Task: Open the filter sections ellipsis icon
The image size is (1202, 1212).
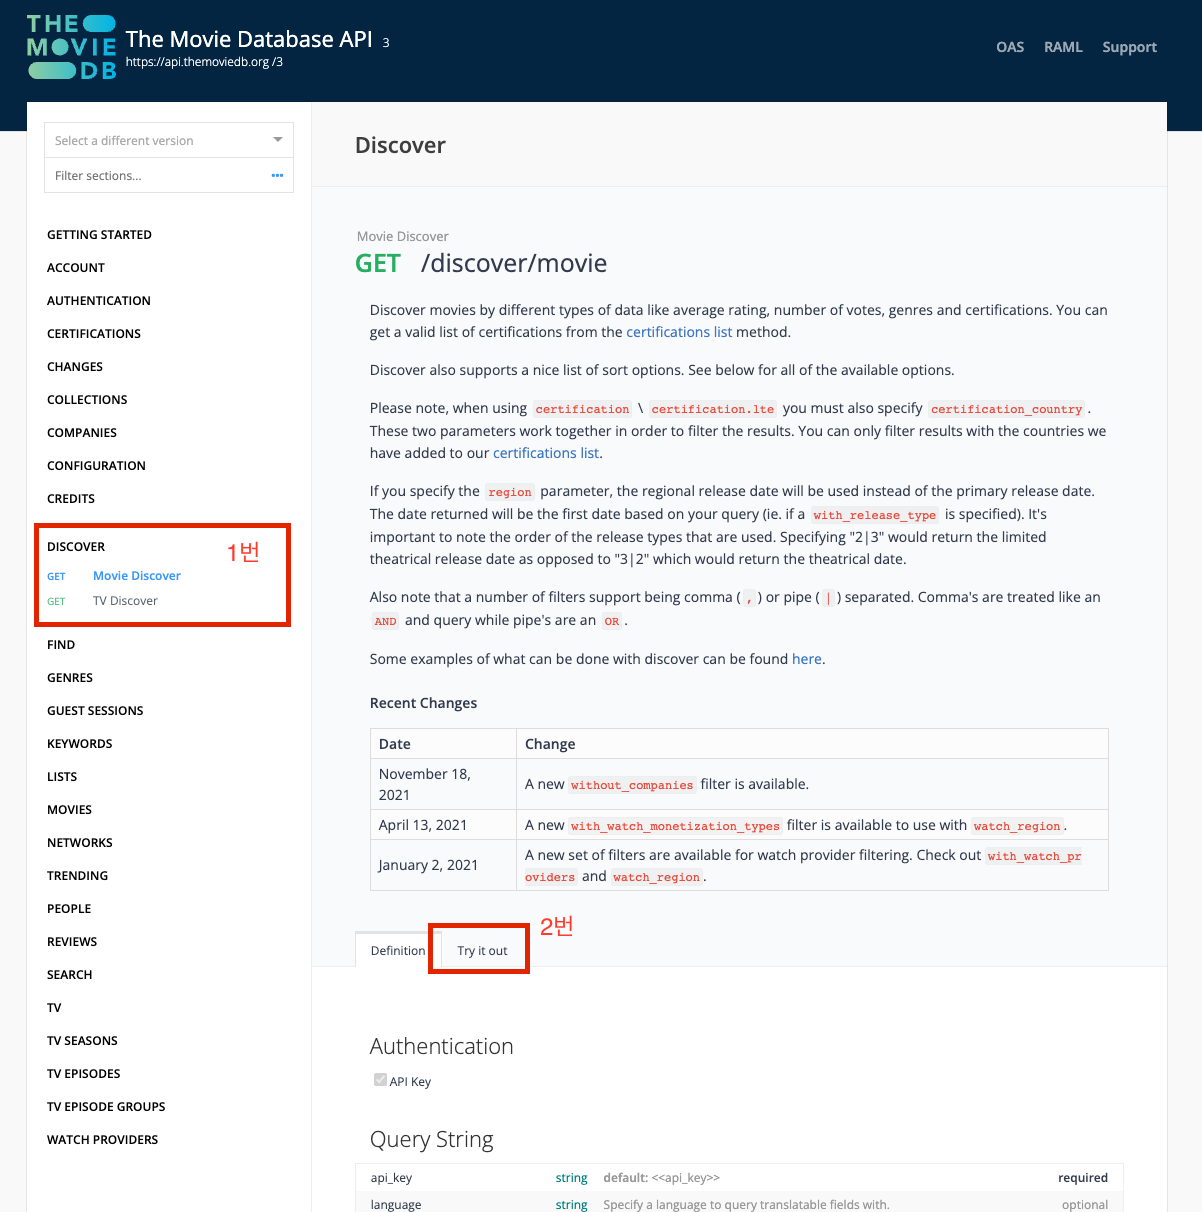Action: pos(277,175)
